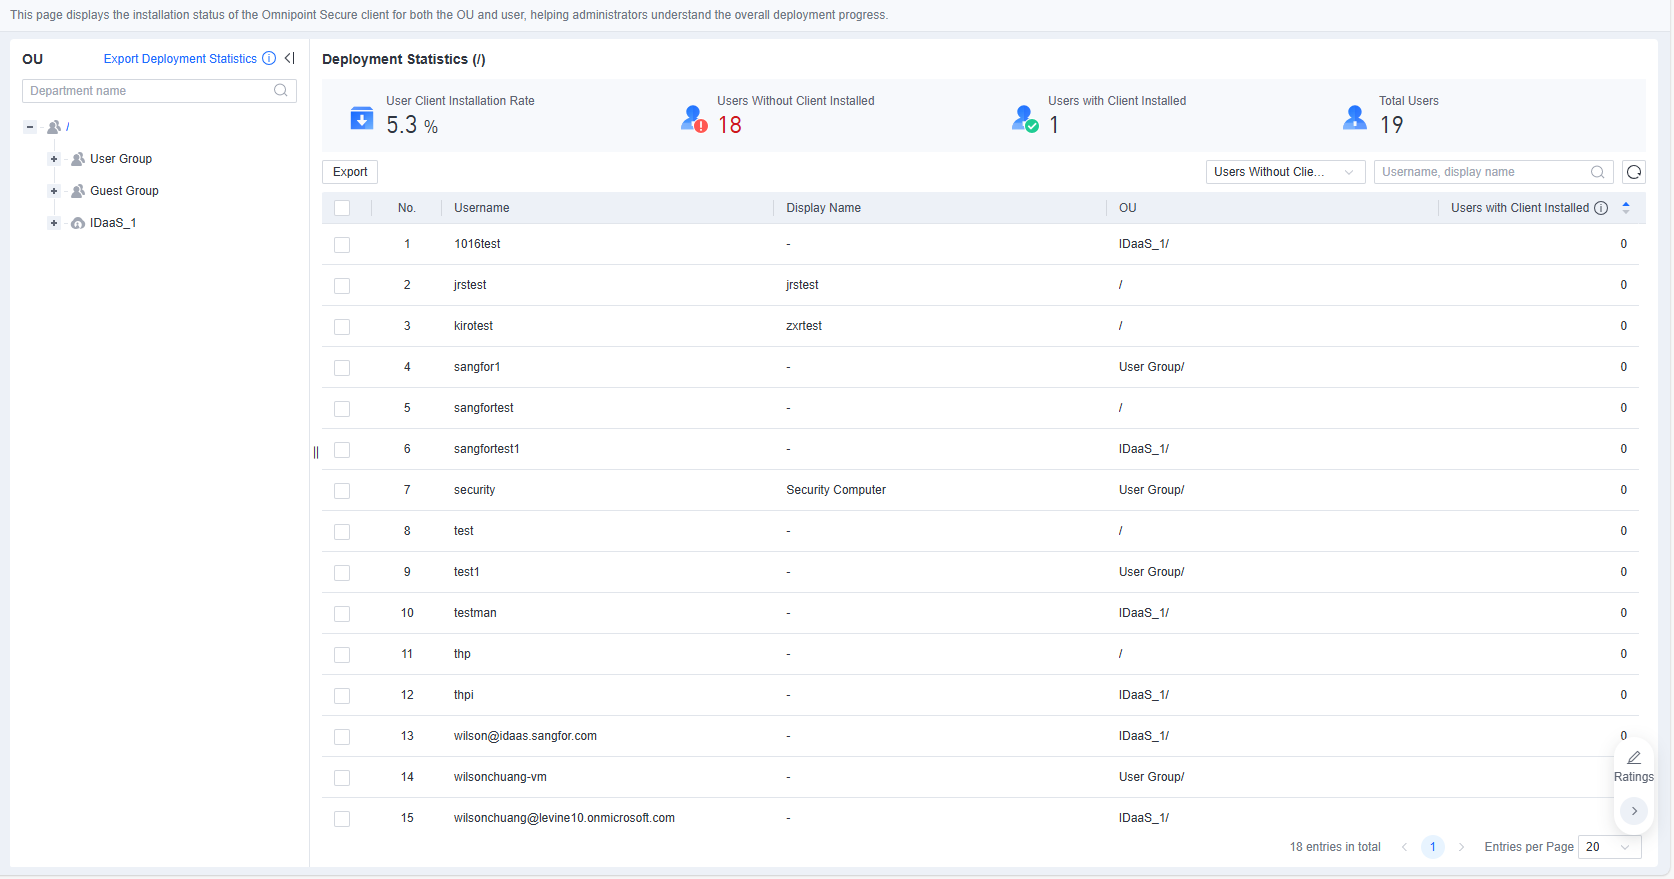This screenshot has width=1674, height=879.
Task: Click the Display Name column header
Action: [x=823, y=208]
